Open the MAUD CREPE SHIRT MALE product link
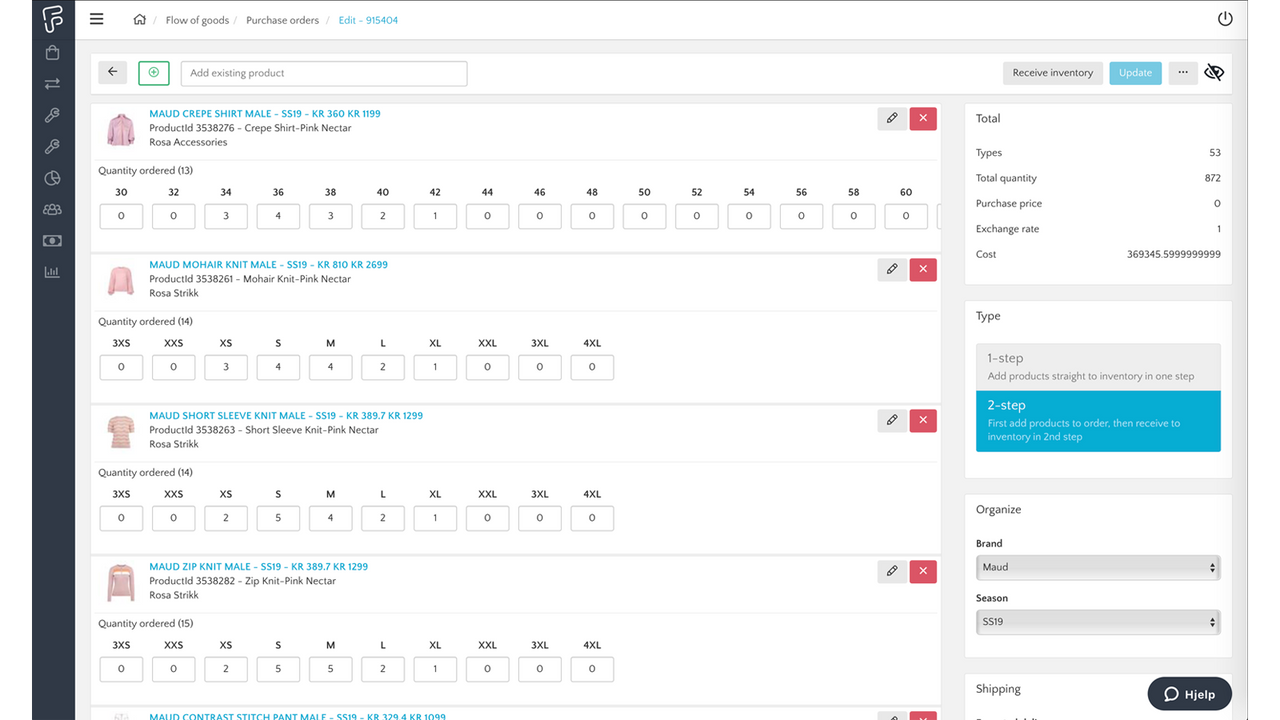Viewport: 1280px width, 720px height. click(264, 114)
